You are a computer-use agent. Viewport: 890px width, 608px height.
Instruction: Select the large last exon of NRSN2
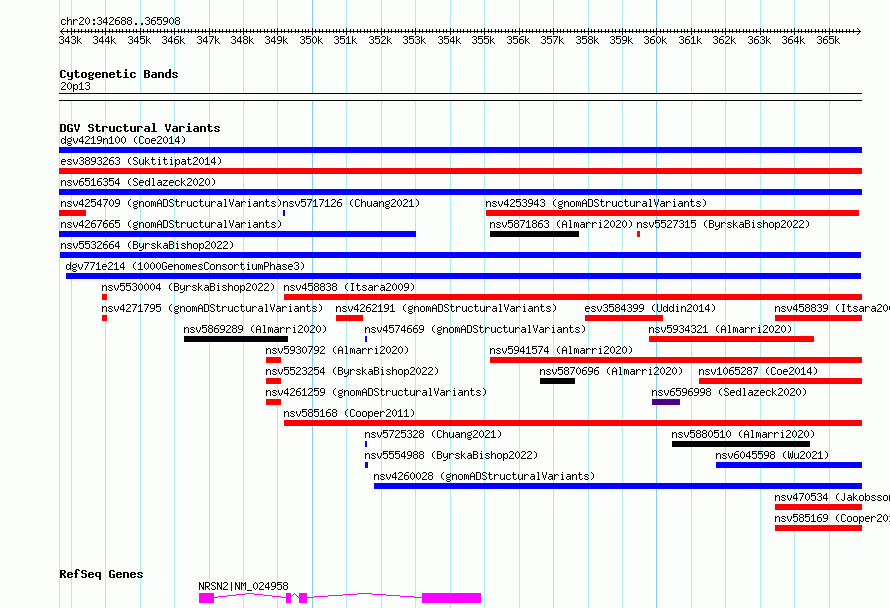point(452,598)
